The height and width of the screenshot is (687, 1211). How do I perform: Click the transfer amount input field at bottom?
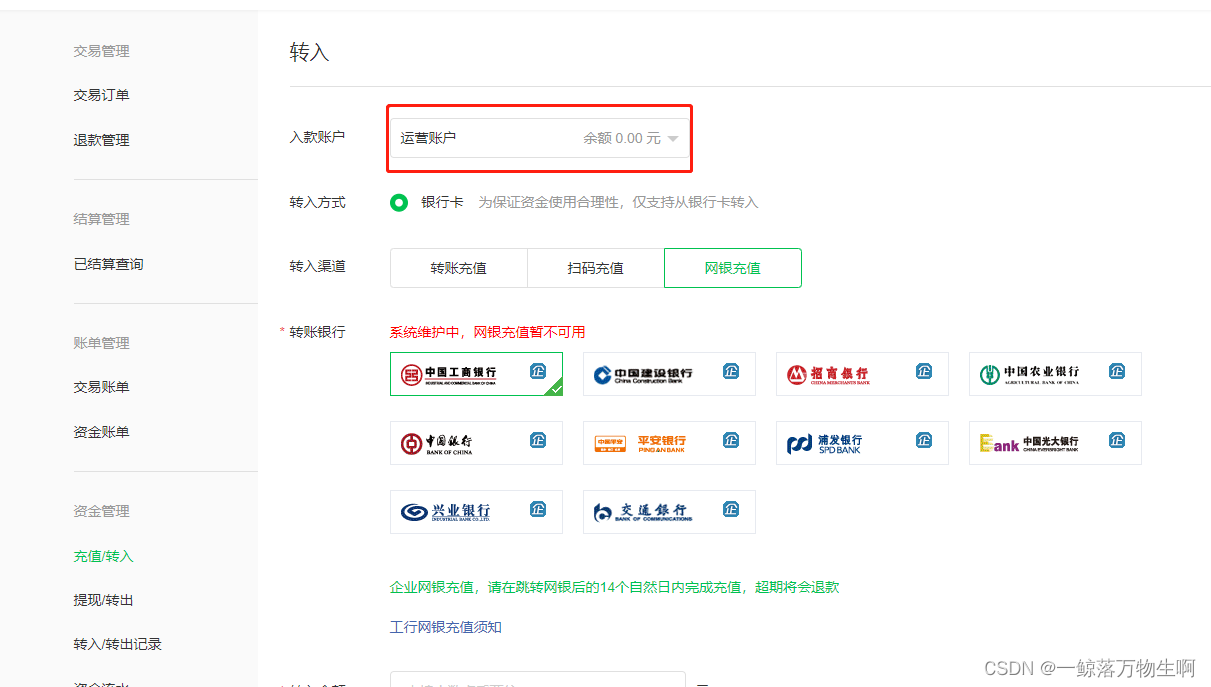click(x=537, y=680)
